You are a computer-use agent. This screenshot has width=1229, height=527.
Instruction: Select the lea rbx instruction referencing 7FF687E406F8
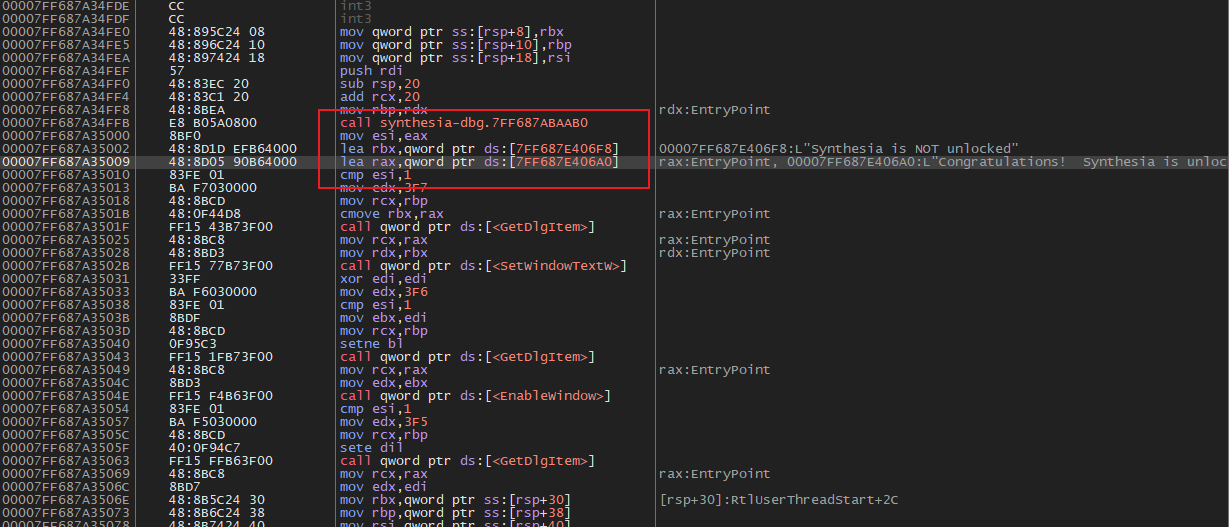[479, 149]
